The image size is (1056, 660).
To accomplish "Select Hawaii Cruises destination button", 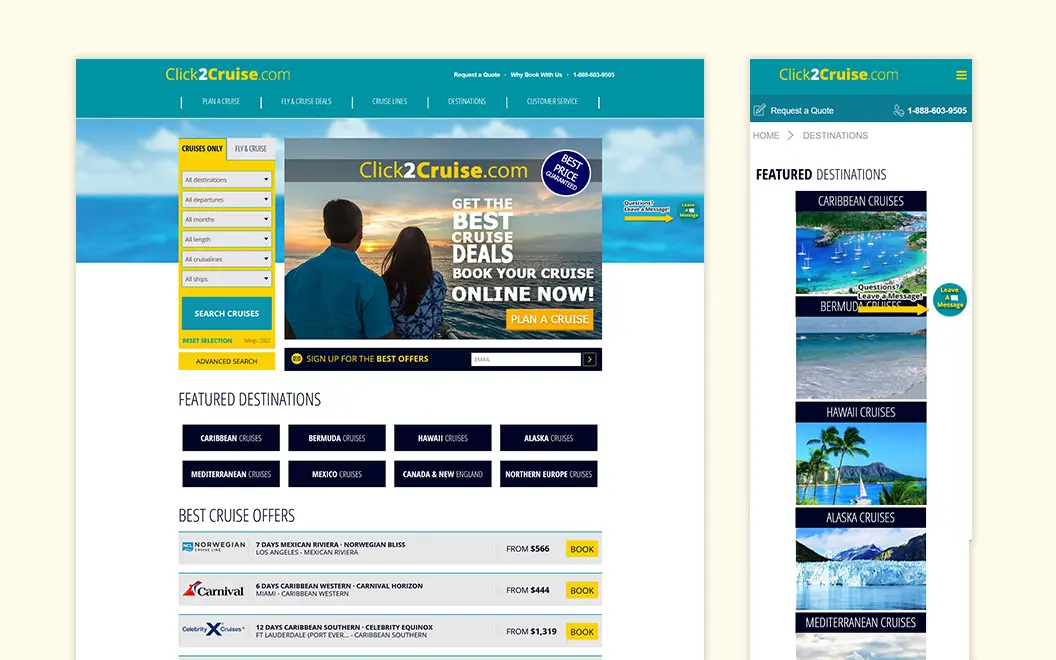I will pyautogui.click(x=442, y=438).
